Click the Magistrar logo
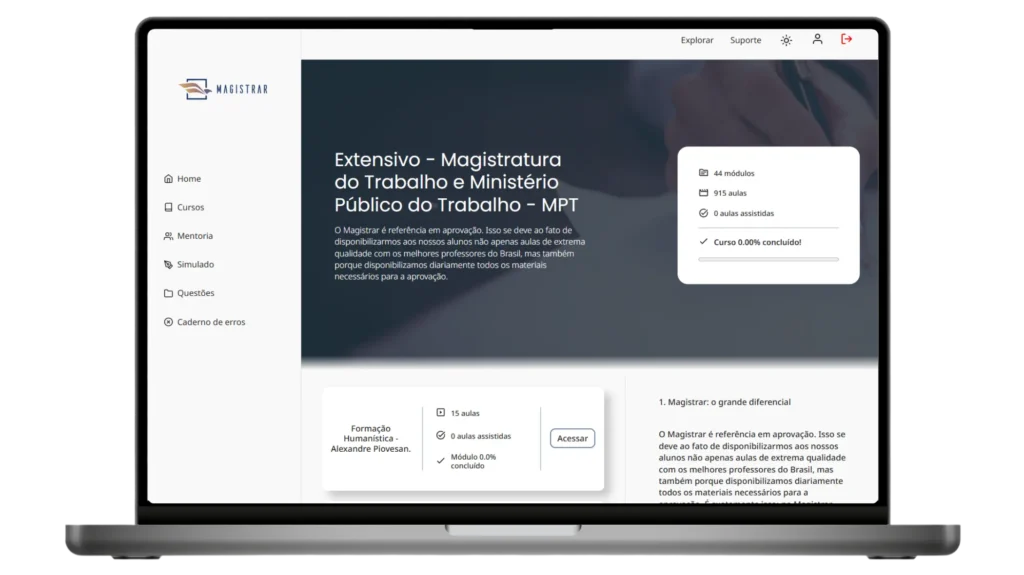Image resolution: width=1024 pixels, height=575 pixels. click(x=223, y=89)
